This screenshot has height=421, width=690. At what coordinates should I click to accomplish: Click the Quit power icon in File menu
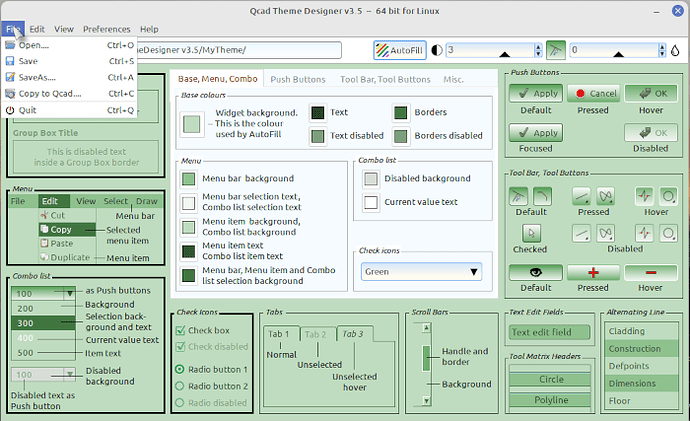11,110
